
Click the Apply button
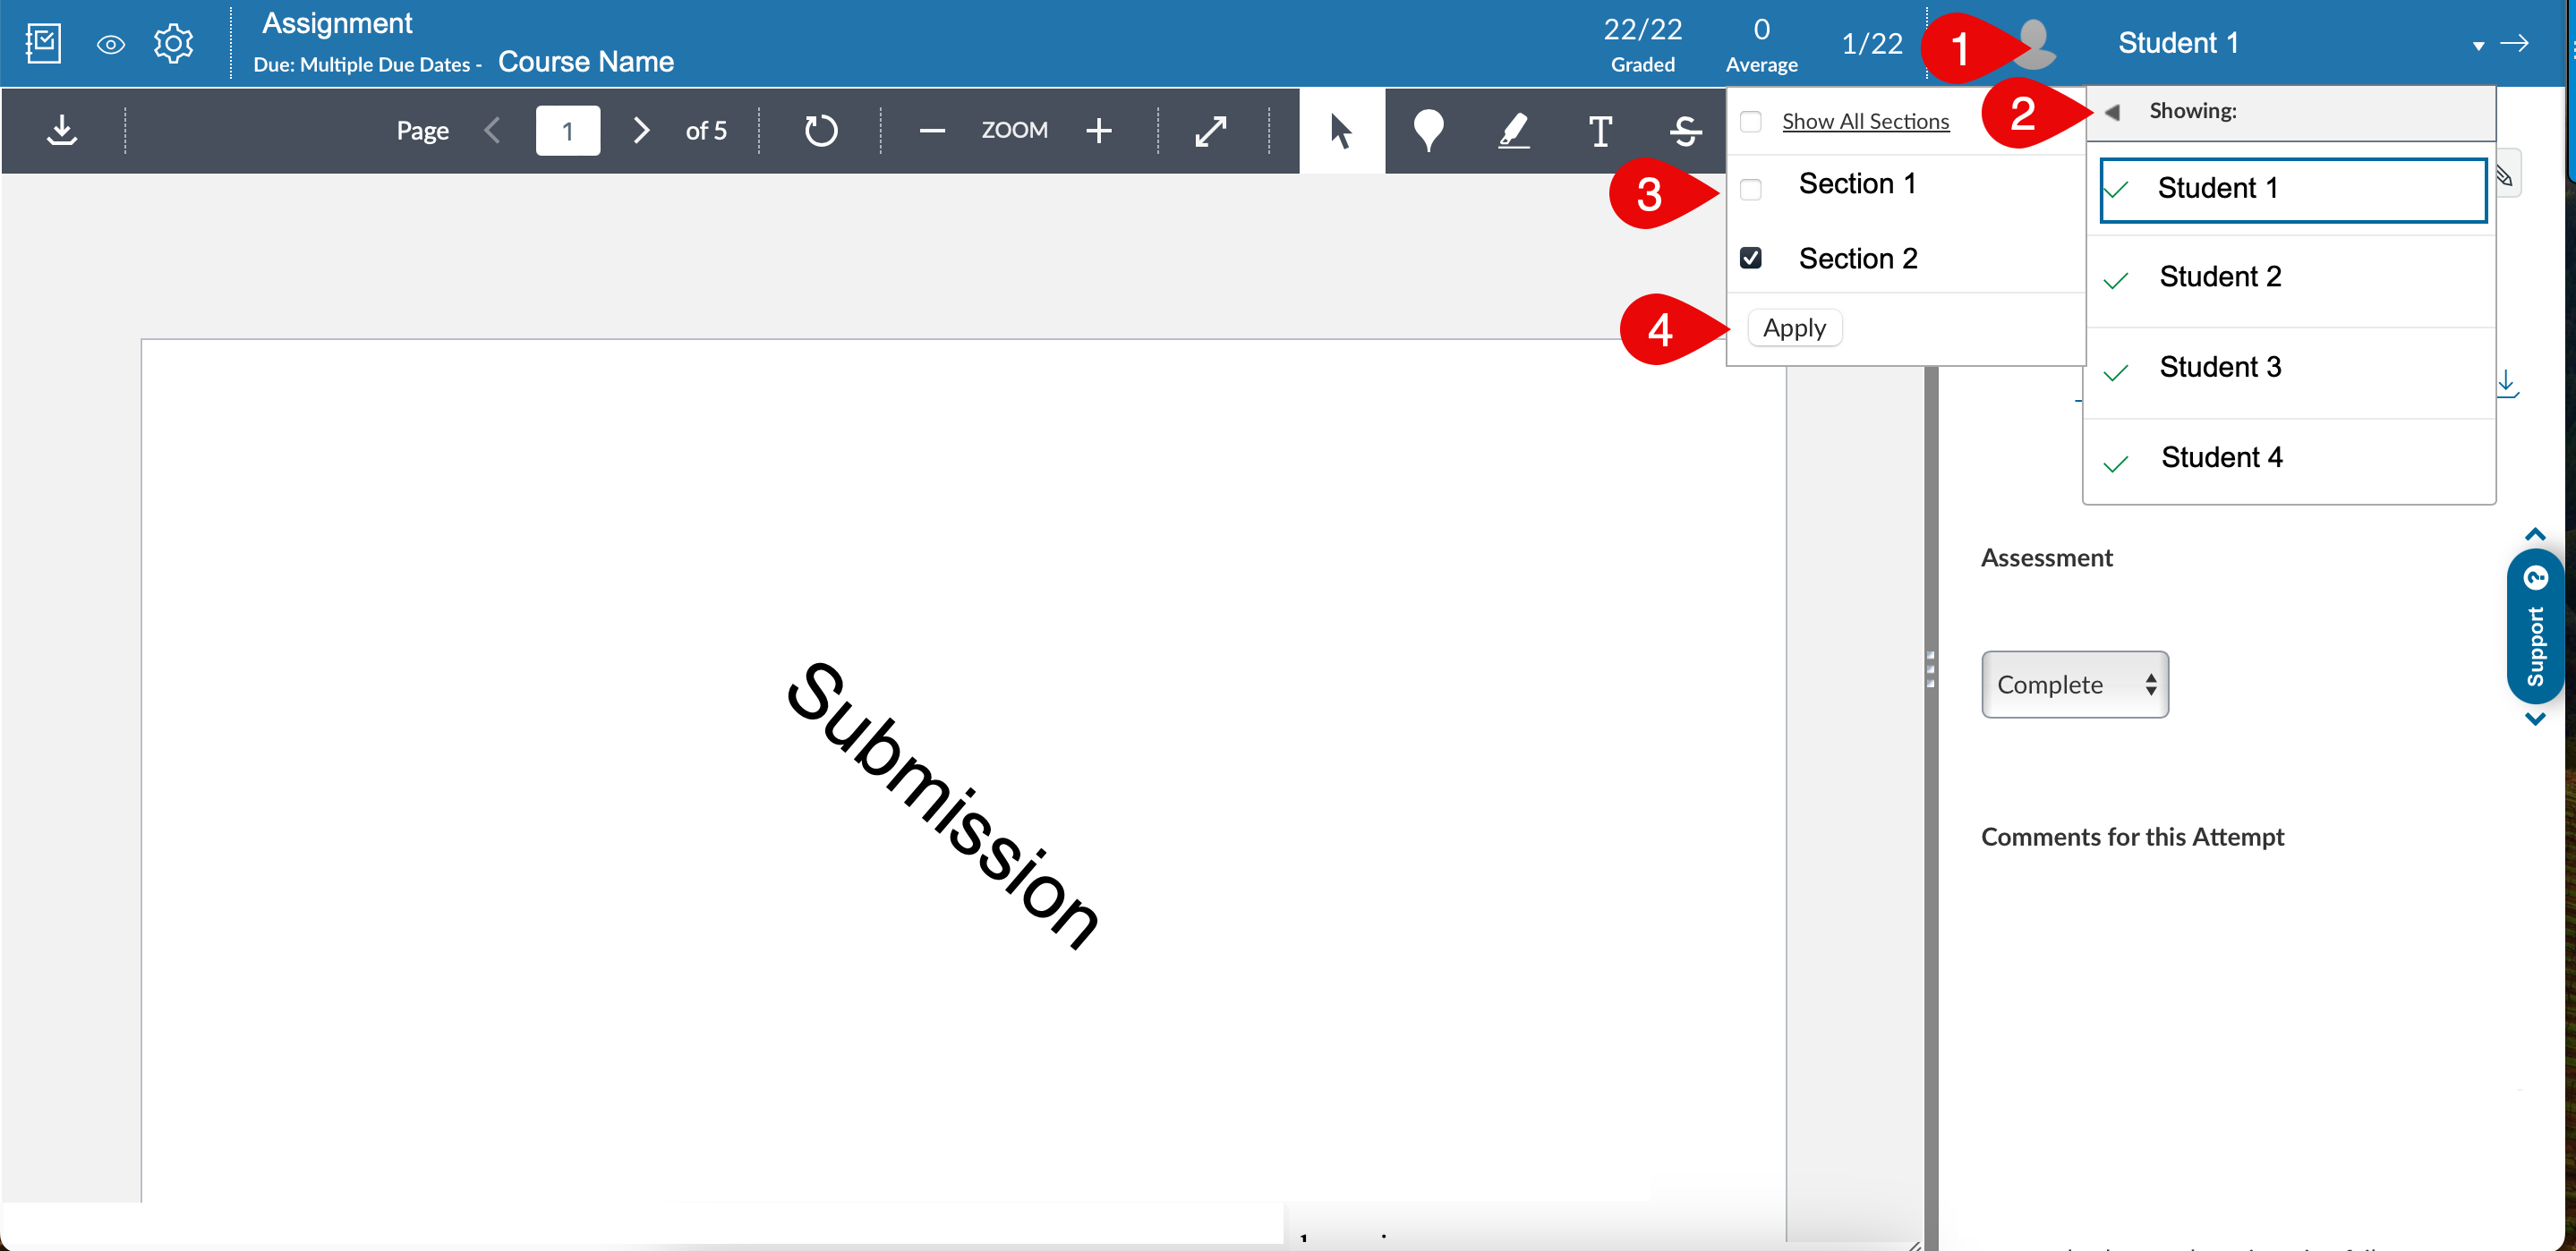pos(1794,328)
